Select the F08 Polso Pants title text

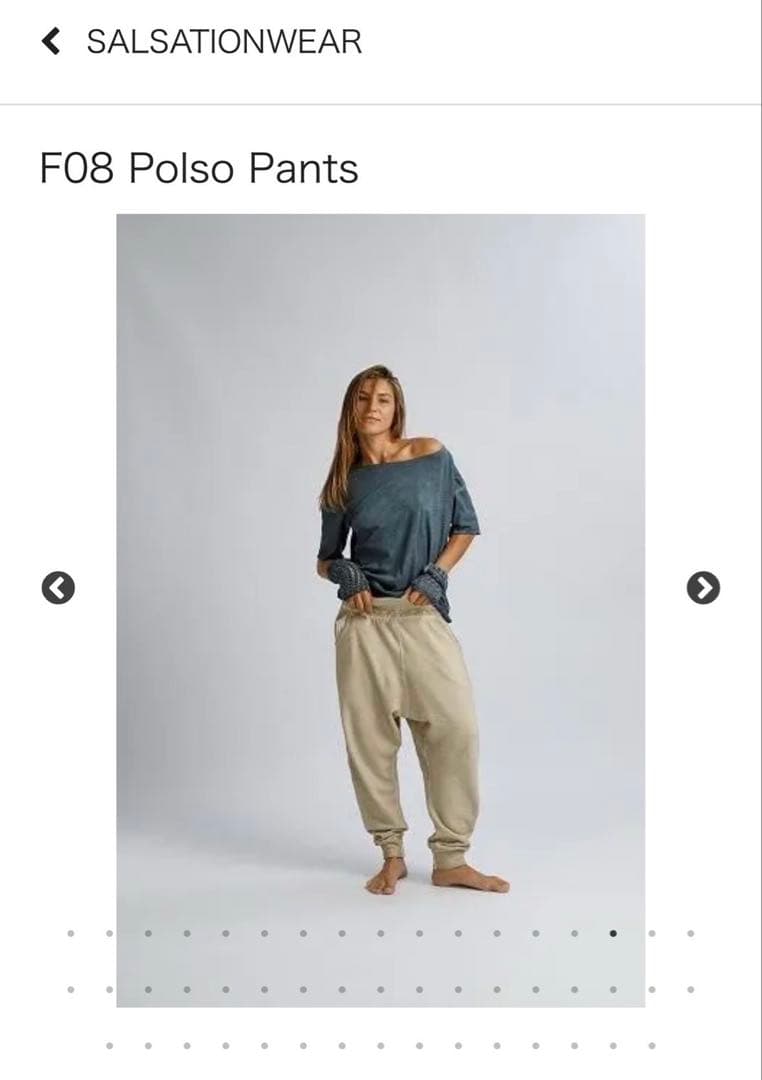pyautogui.click(x=199, y=168)
